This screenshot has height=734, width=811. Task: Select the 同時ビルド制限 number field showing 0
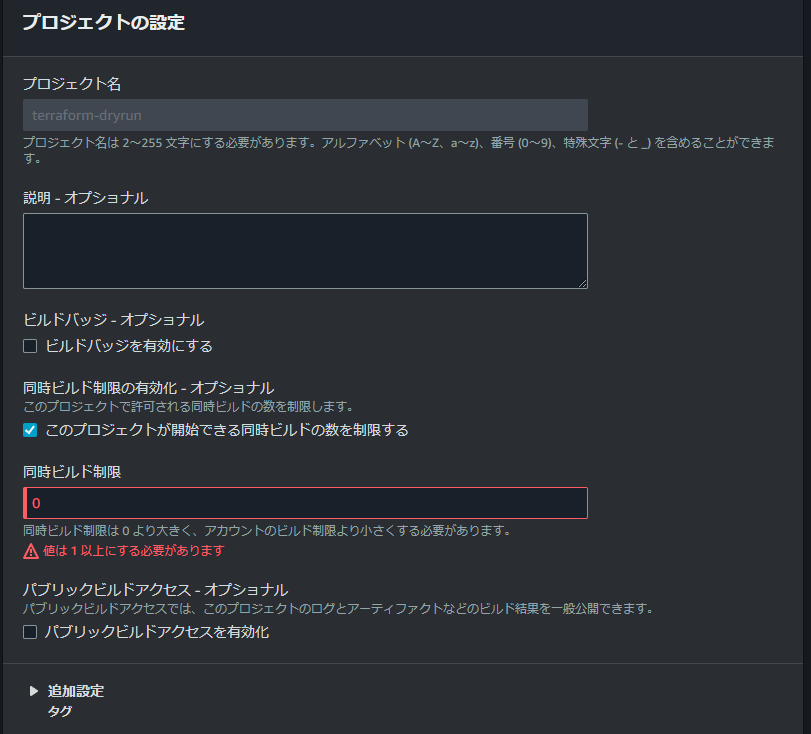(305, 503)
